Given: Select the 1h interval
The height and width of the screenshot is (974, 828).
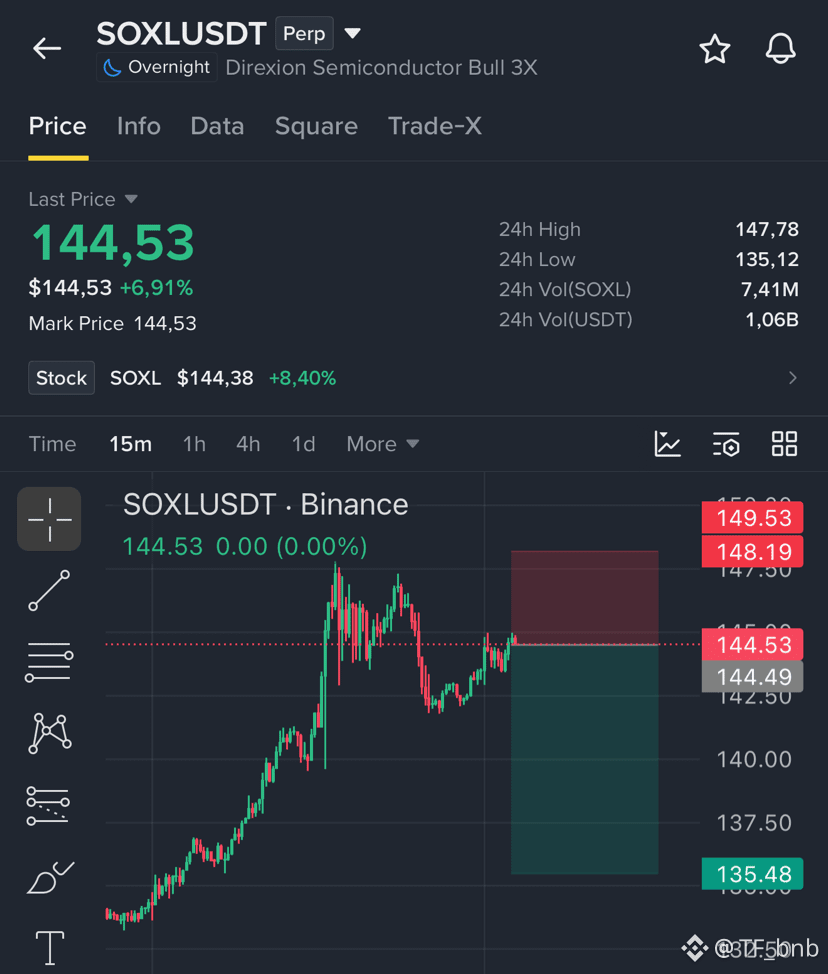Looking at the screenshot, I should [194, 444].
